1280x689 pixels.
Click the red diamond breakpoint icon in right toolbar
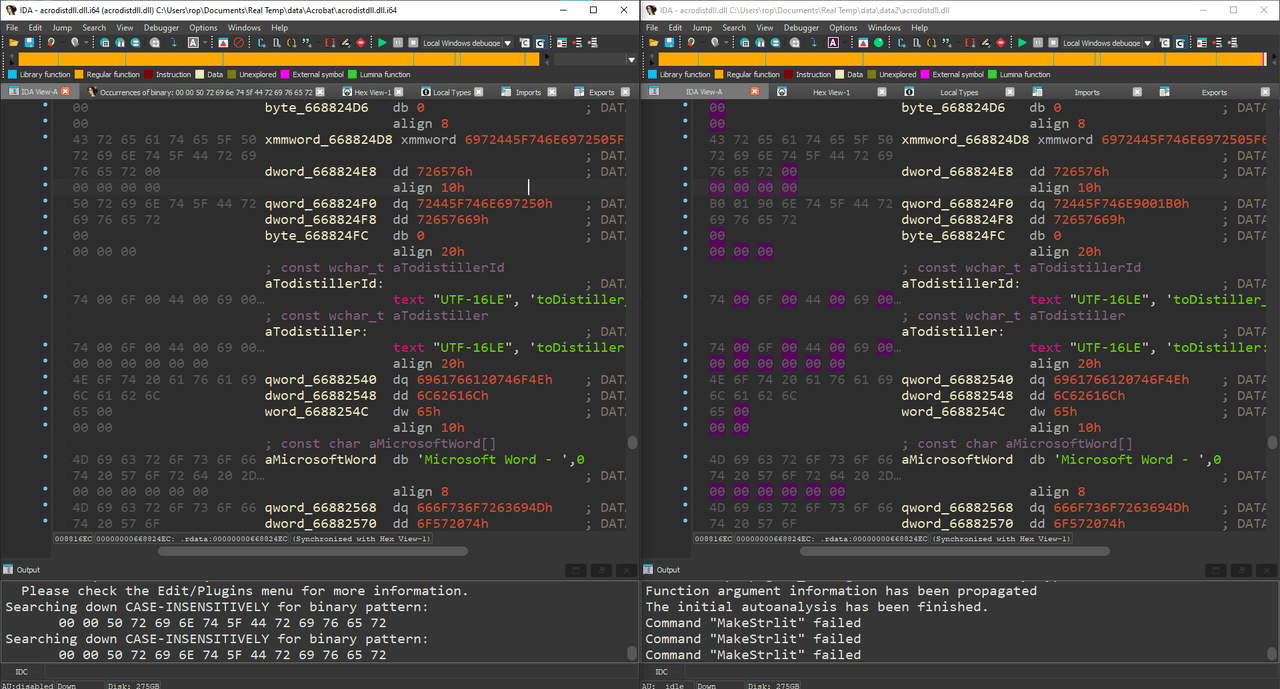[x=1001, y=43]
